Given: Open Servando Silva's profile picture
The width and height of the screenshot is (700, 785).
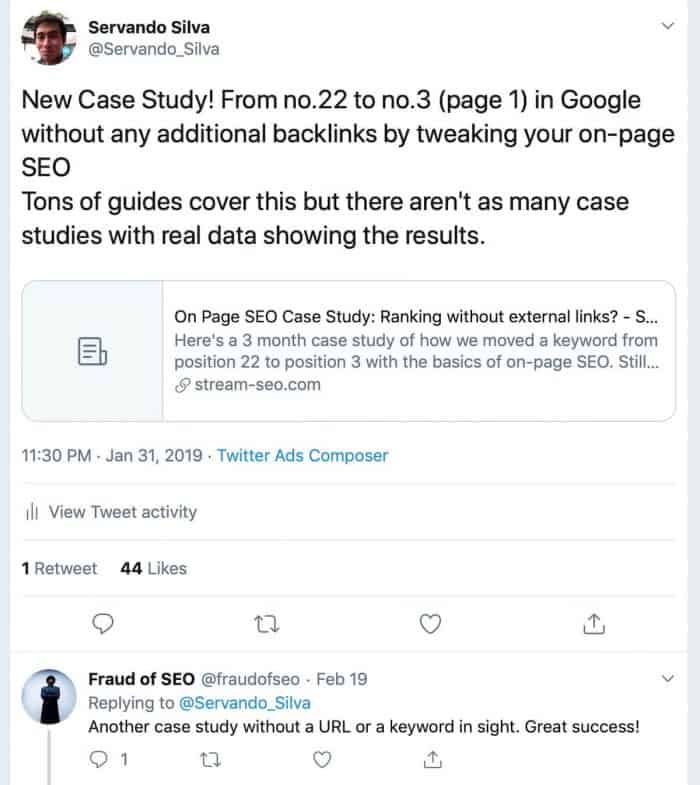Looking at the screenshot, I should pos(49,38).
